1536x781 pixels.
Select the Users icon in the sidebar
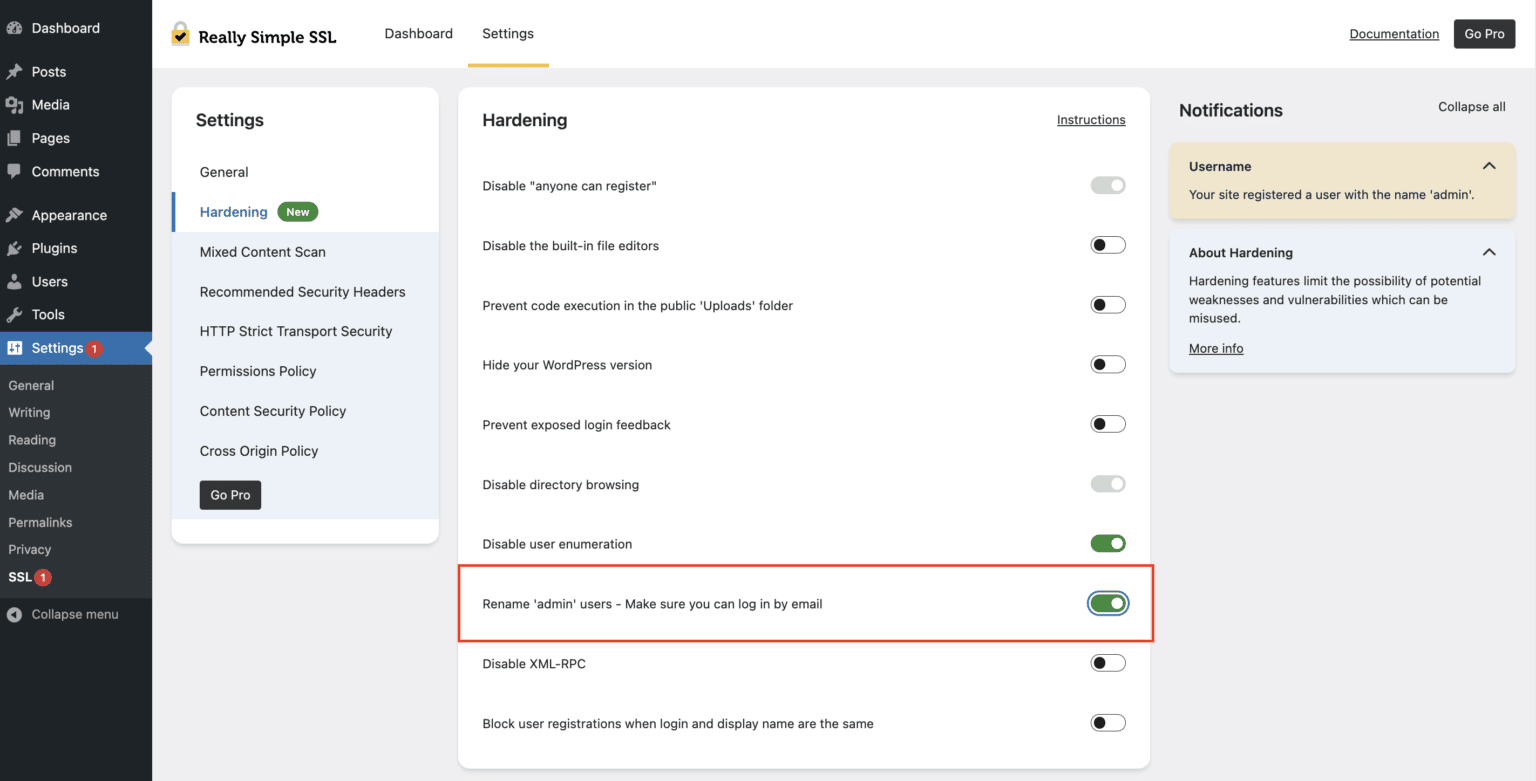coord(15,281)
